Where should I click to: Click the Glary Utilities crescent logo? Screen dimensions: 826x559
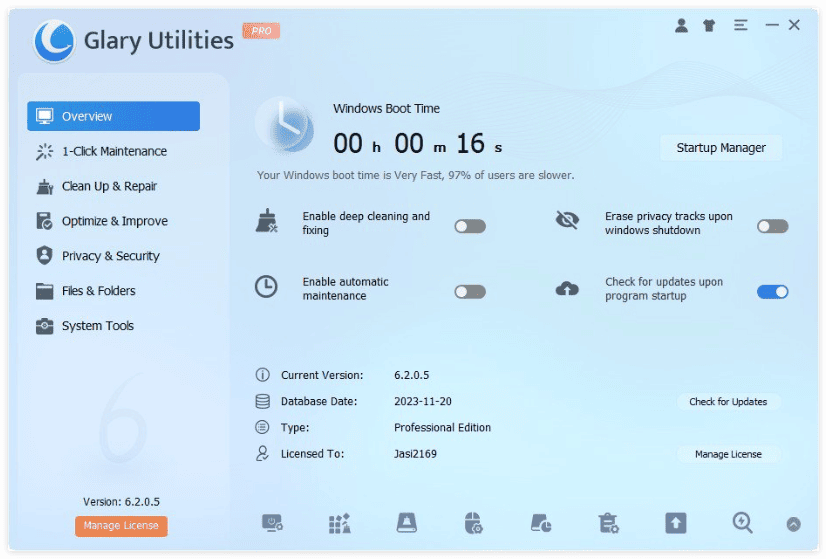(54, 41)
